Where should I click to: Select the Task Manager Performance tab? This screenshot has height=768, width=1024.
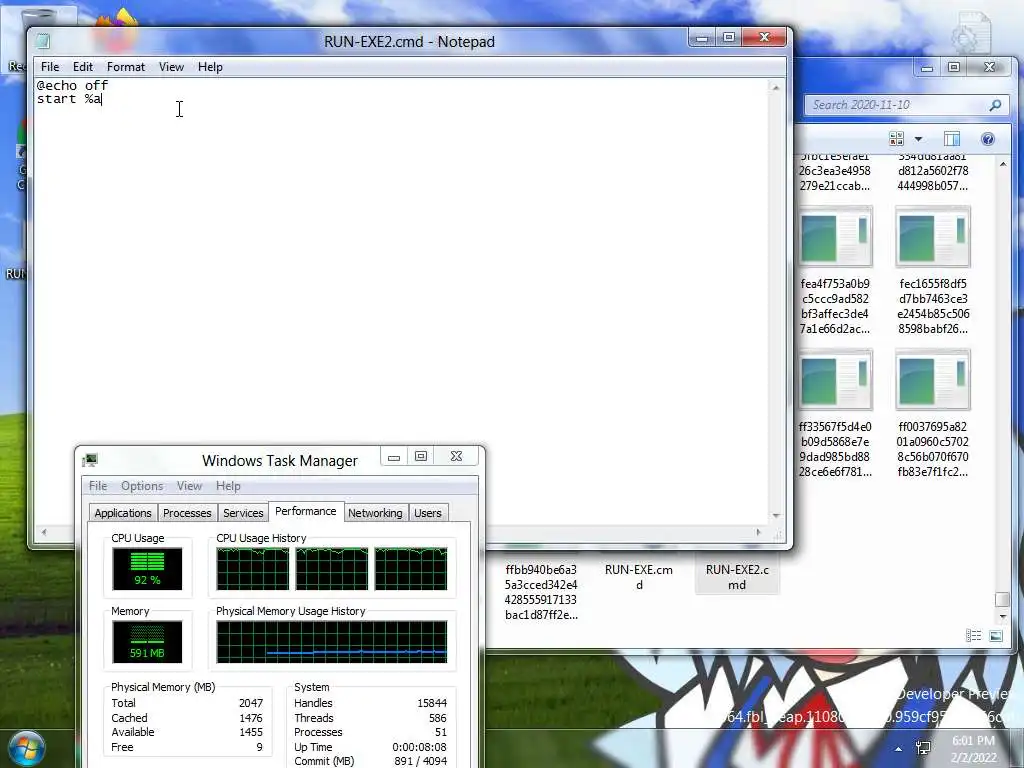point(306,511)
